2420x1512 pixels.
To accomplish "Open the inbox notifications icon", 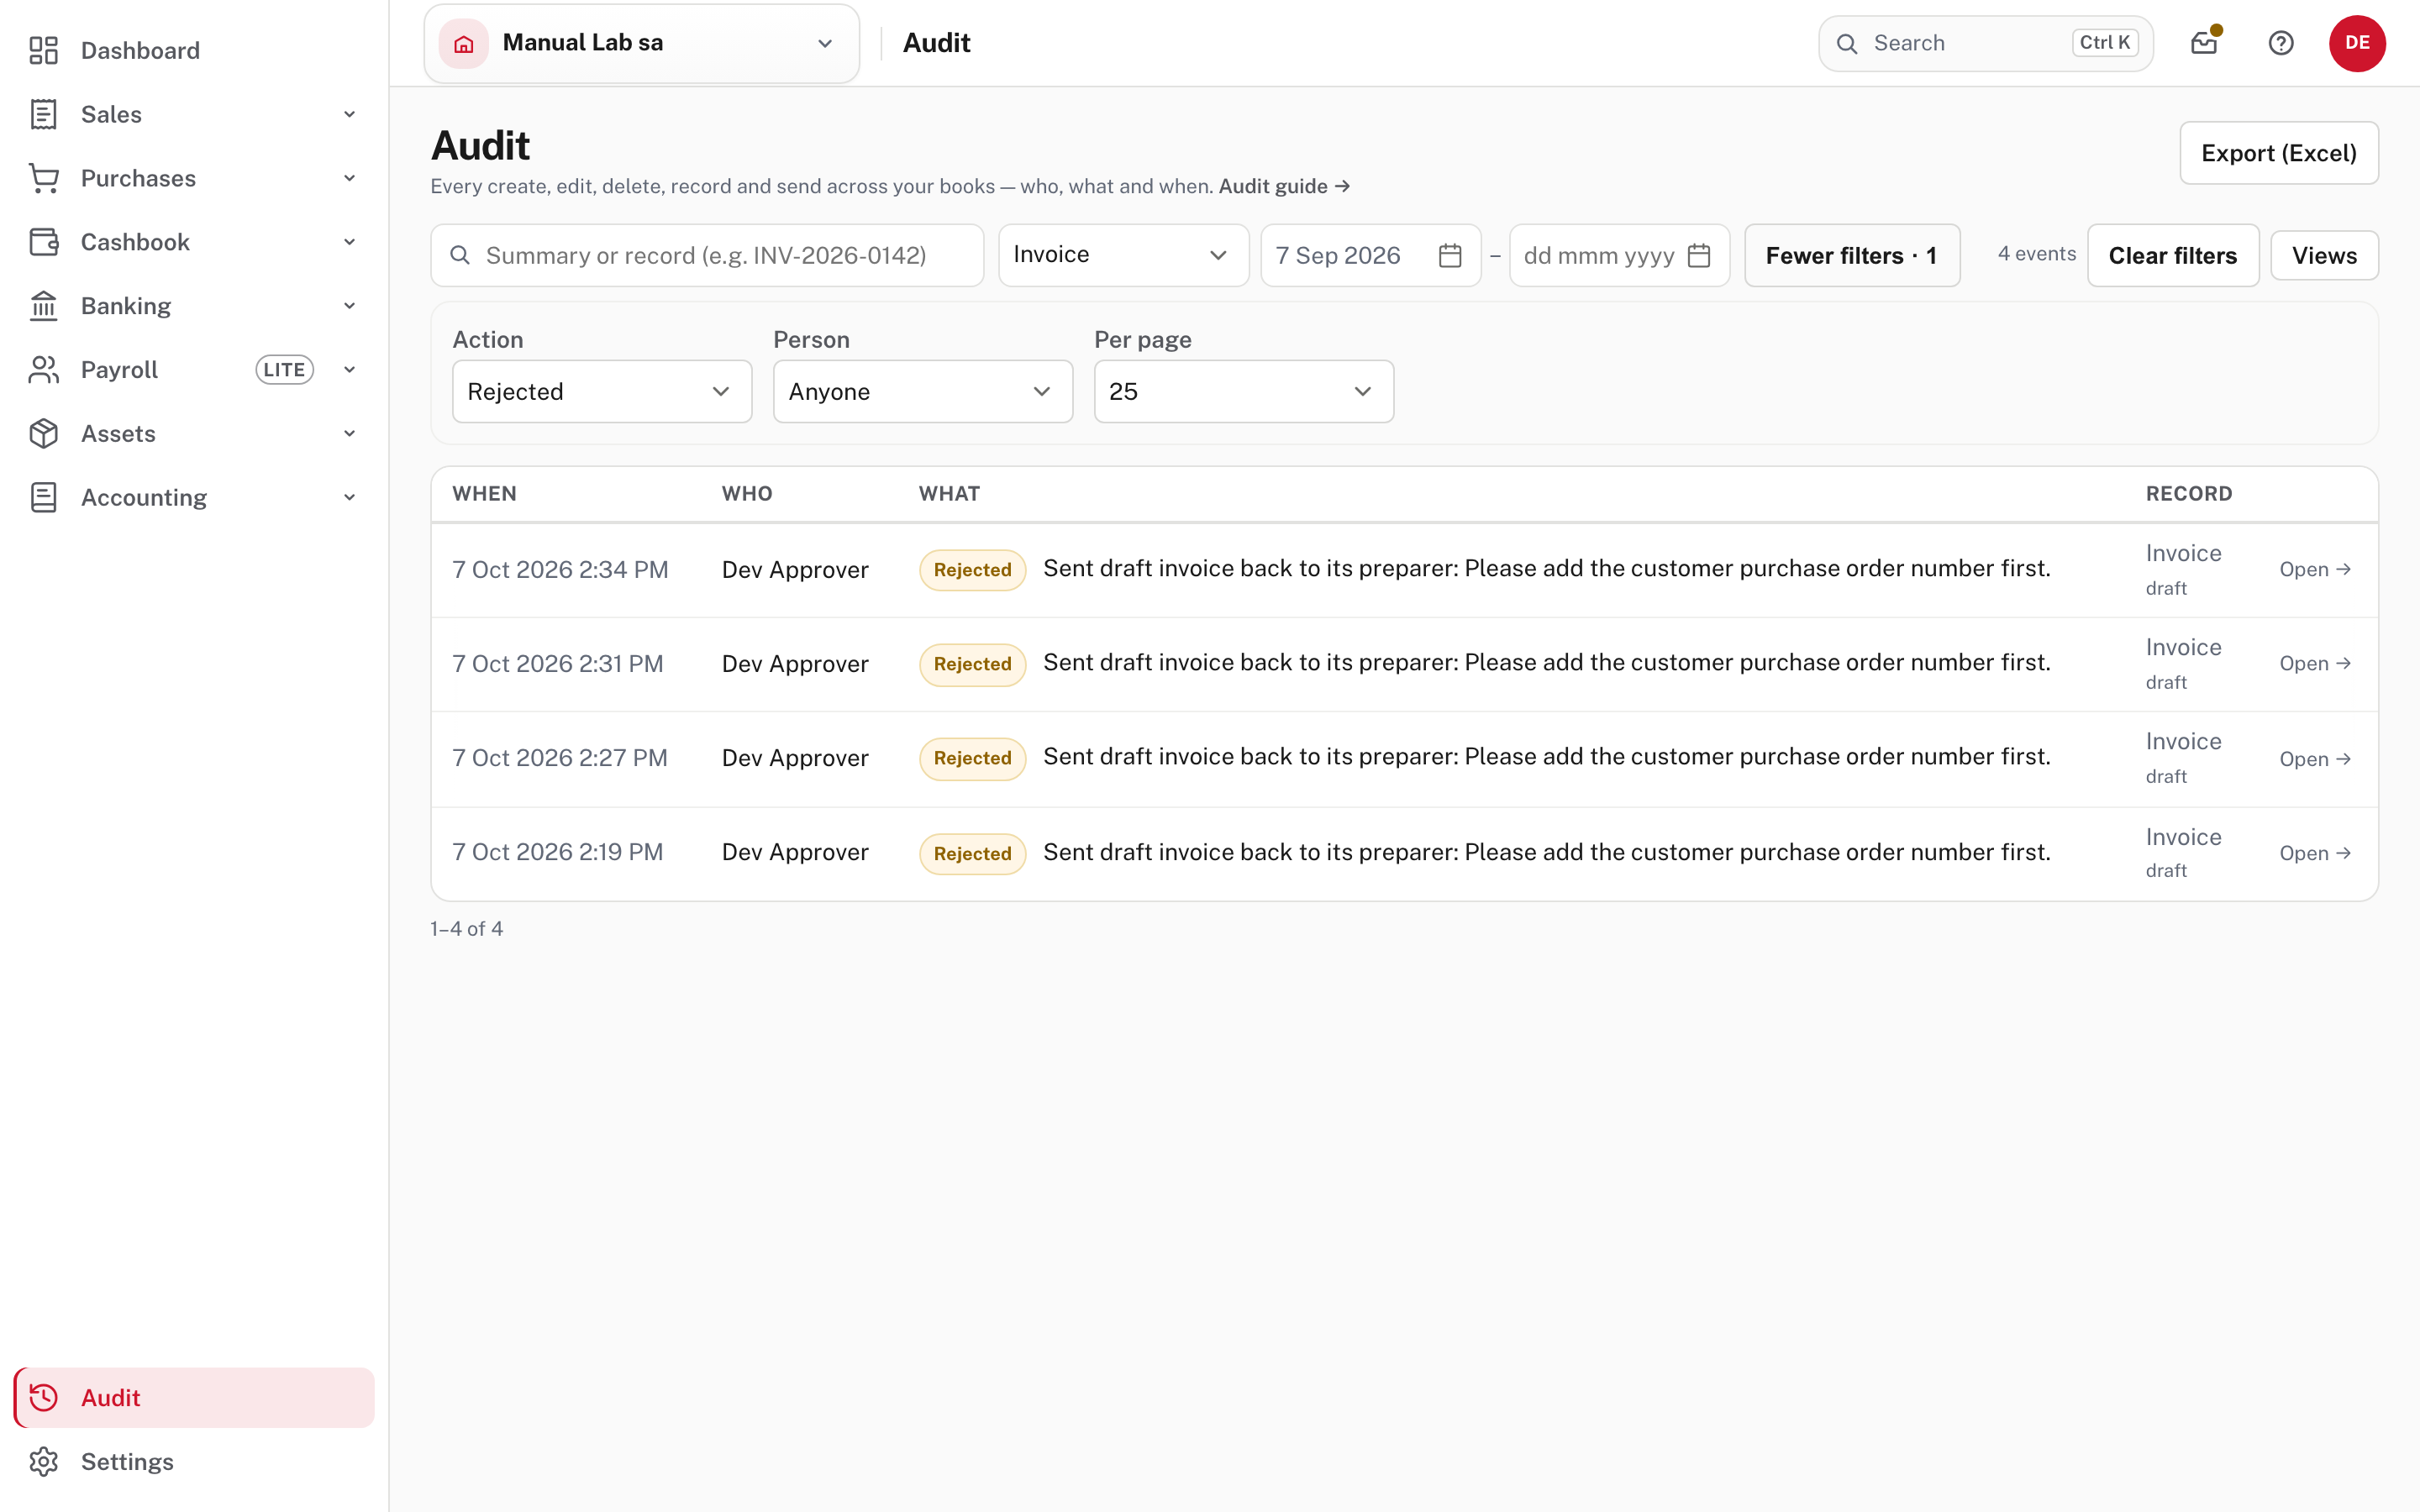I will point(2204,42).
